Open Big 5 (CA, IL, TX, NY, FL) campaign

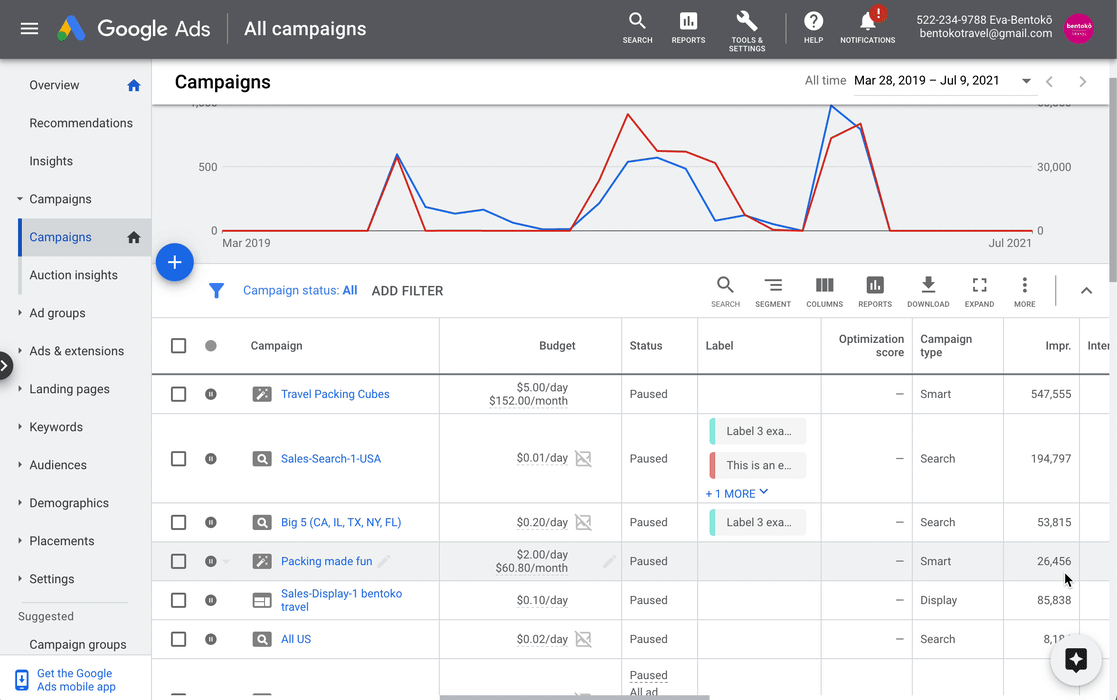[341, 522]
